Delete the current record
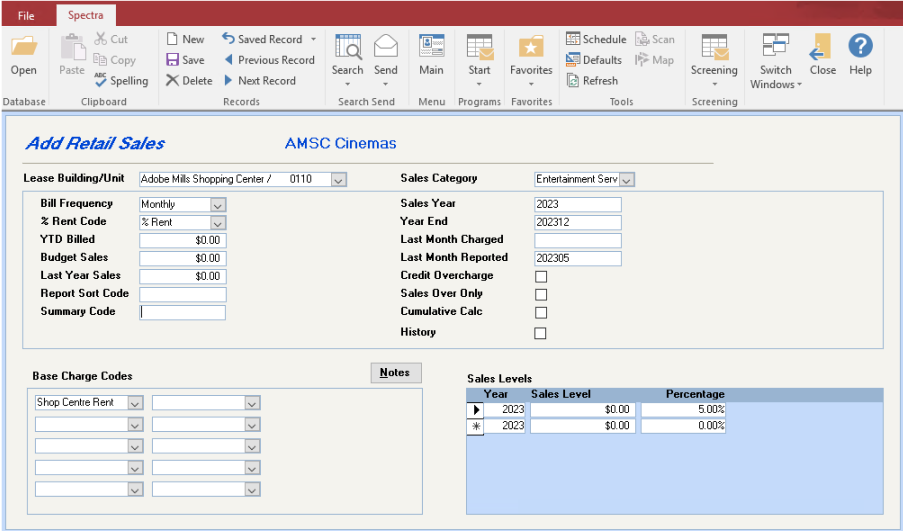The width and height of the screenshot is (903, 532). click(x=189, y=80)
